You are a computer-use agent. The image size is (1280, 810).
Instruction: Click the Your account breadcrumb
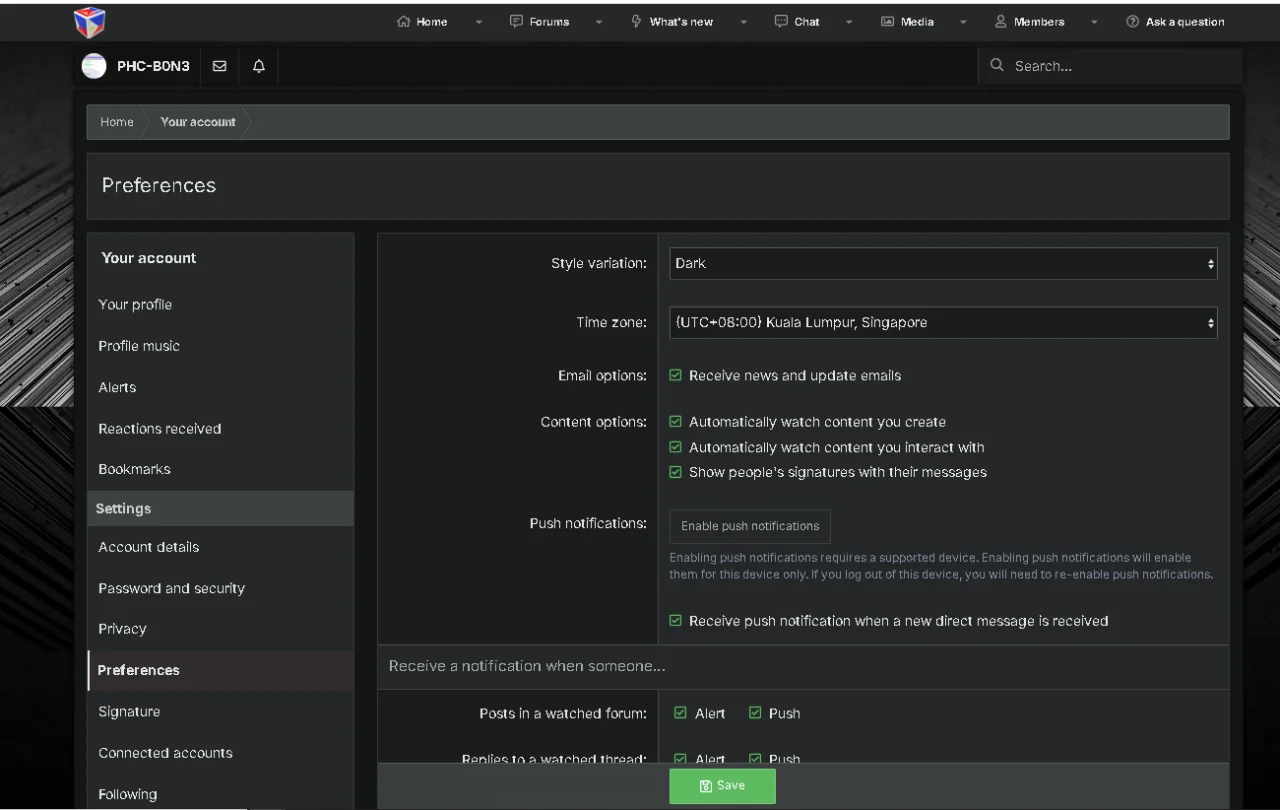click(x=198, y=122)
